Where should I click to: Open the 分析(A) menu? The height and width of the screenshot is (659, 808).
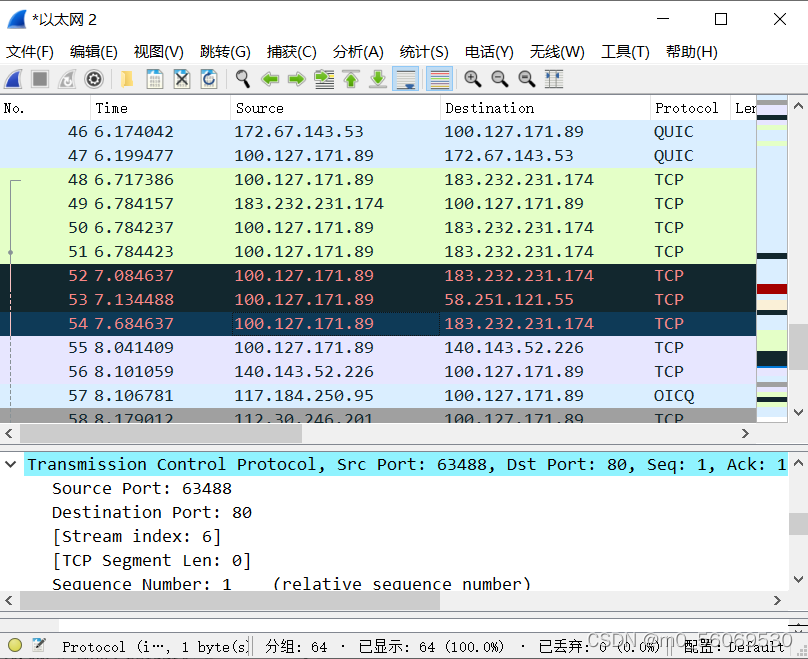coord(358,52)
